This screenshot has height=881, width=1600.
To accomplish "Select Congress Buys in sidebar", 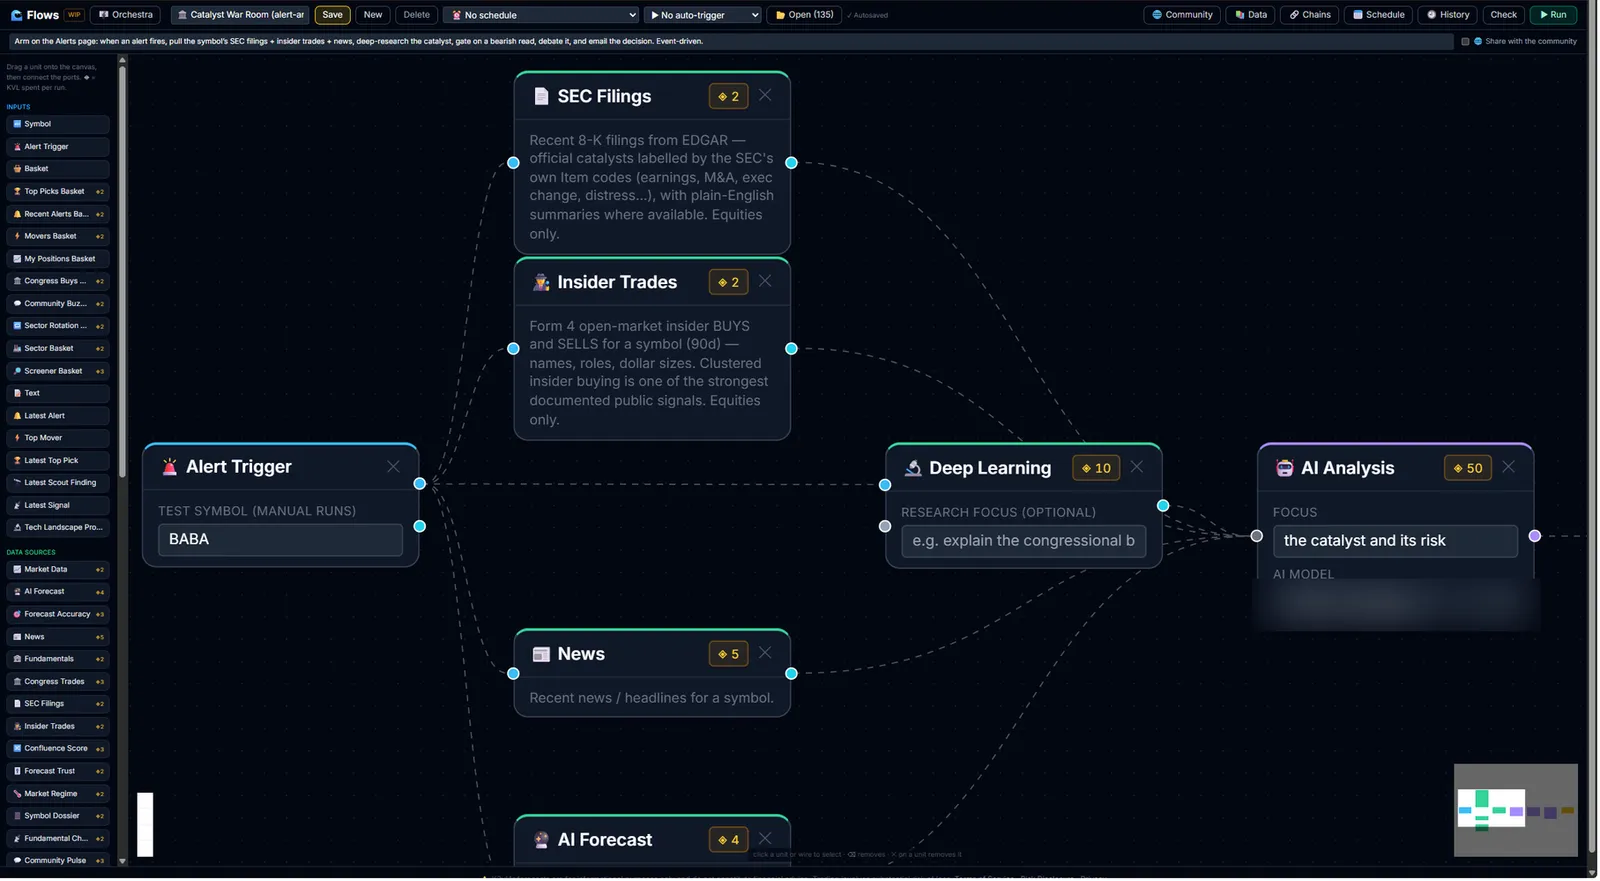I will 58,281.
